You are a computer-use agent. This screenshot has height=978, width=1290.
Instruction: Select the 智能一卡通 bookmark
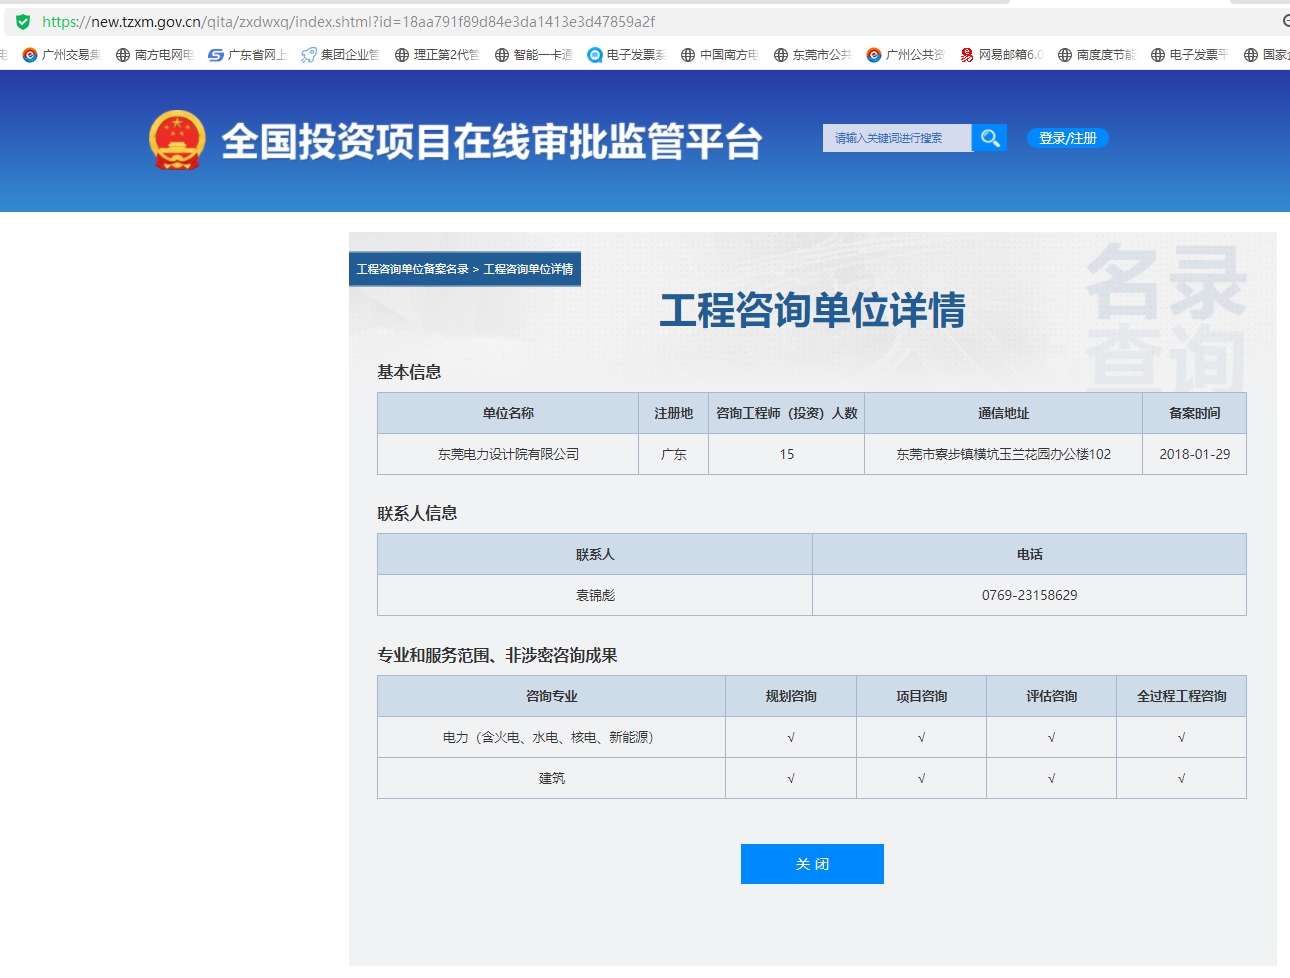[x=499, y=55]
